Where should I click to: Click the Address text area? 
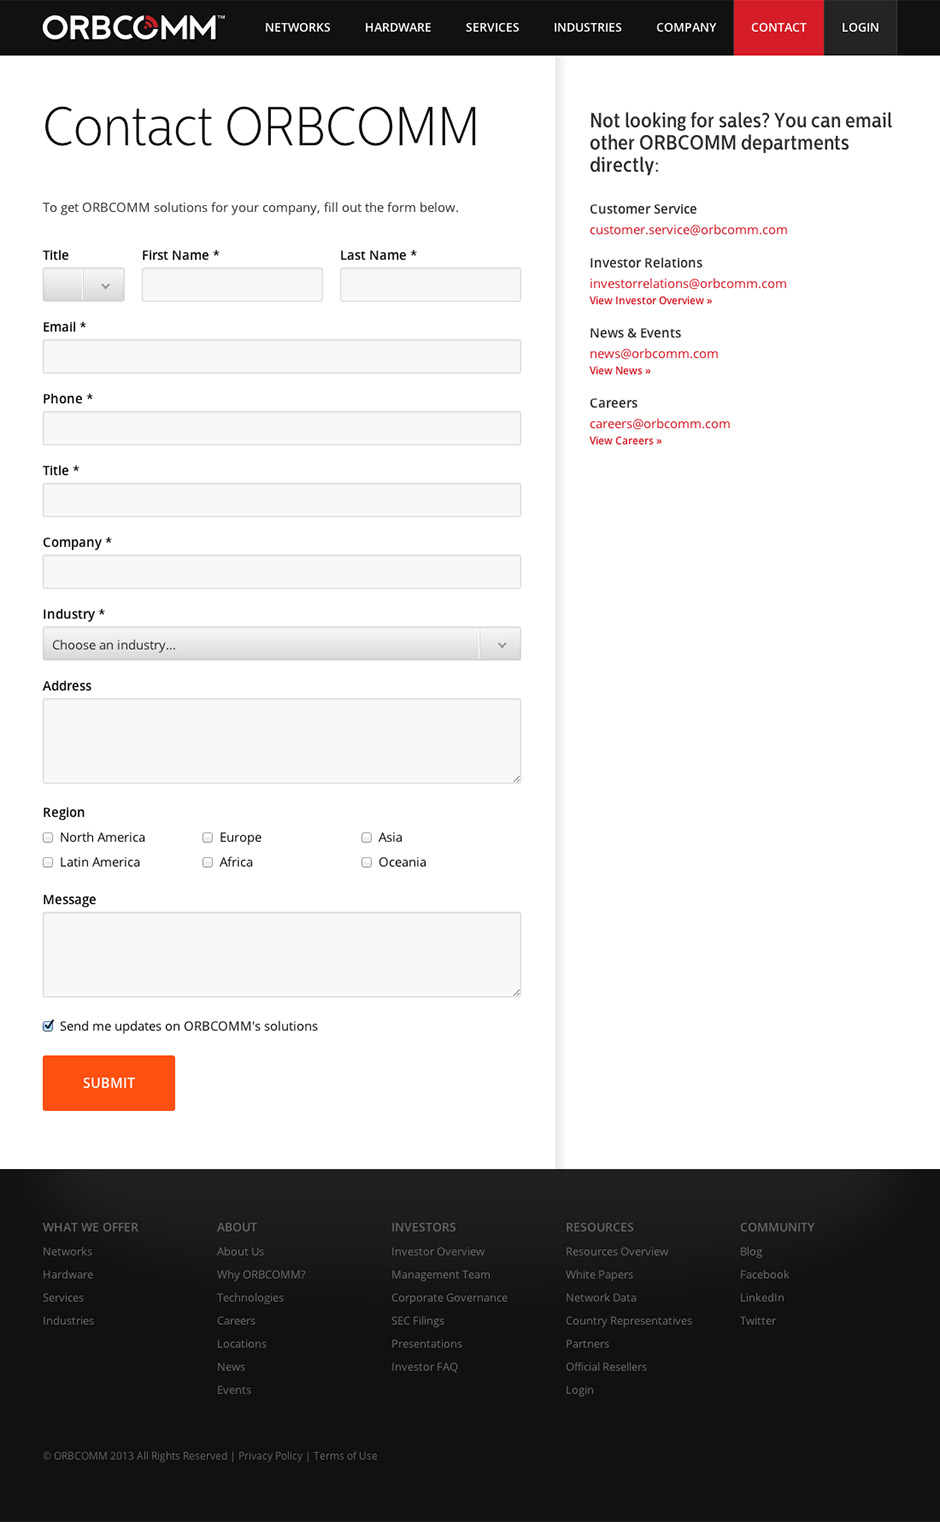pos(282,742)
